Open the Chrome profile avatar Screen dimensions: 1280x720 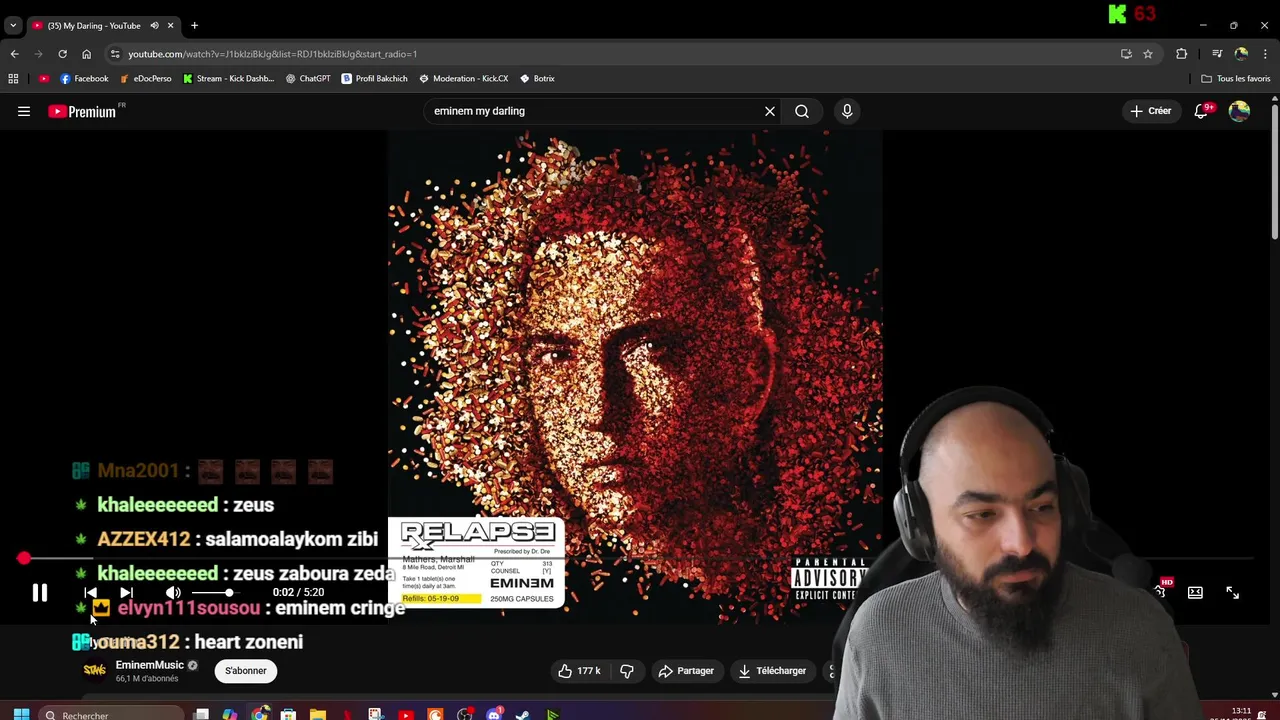click(1241, 54)
